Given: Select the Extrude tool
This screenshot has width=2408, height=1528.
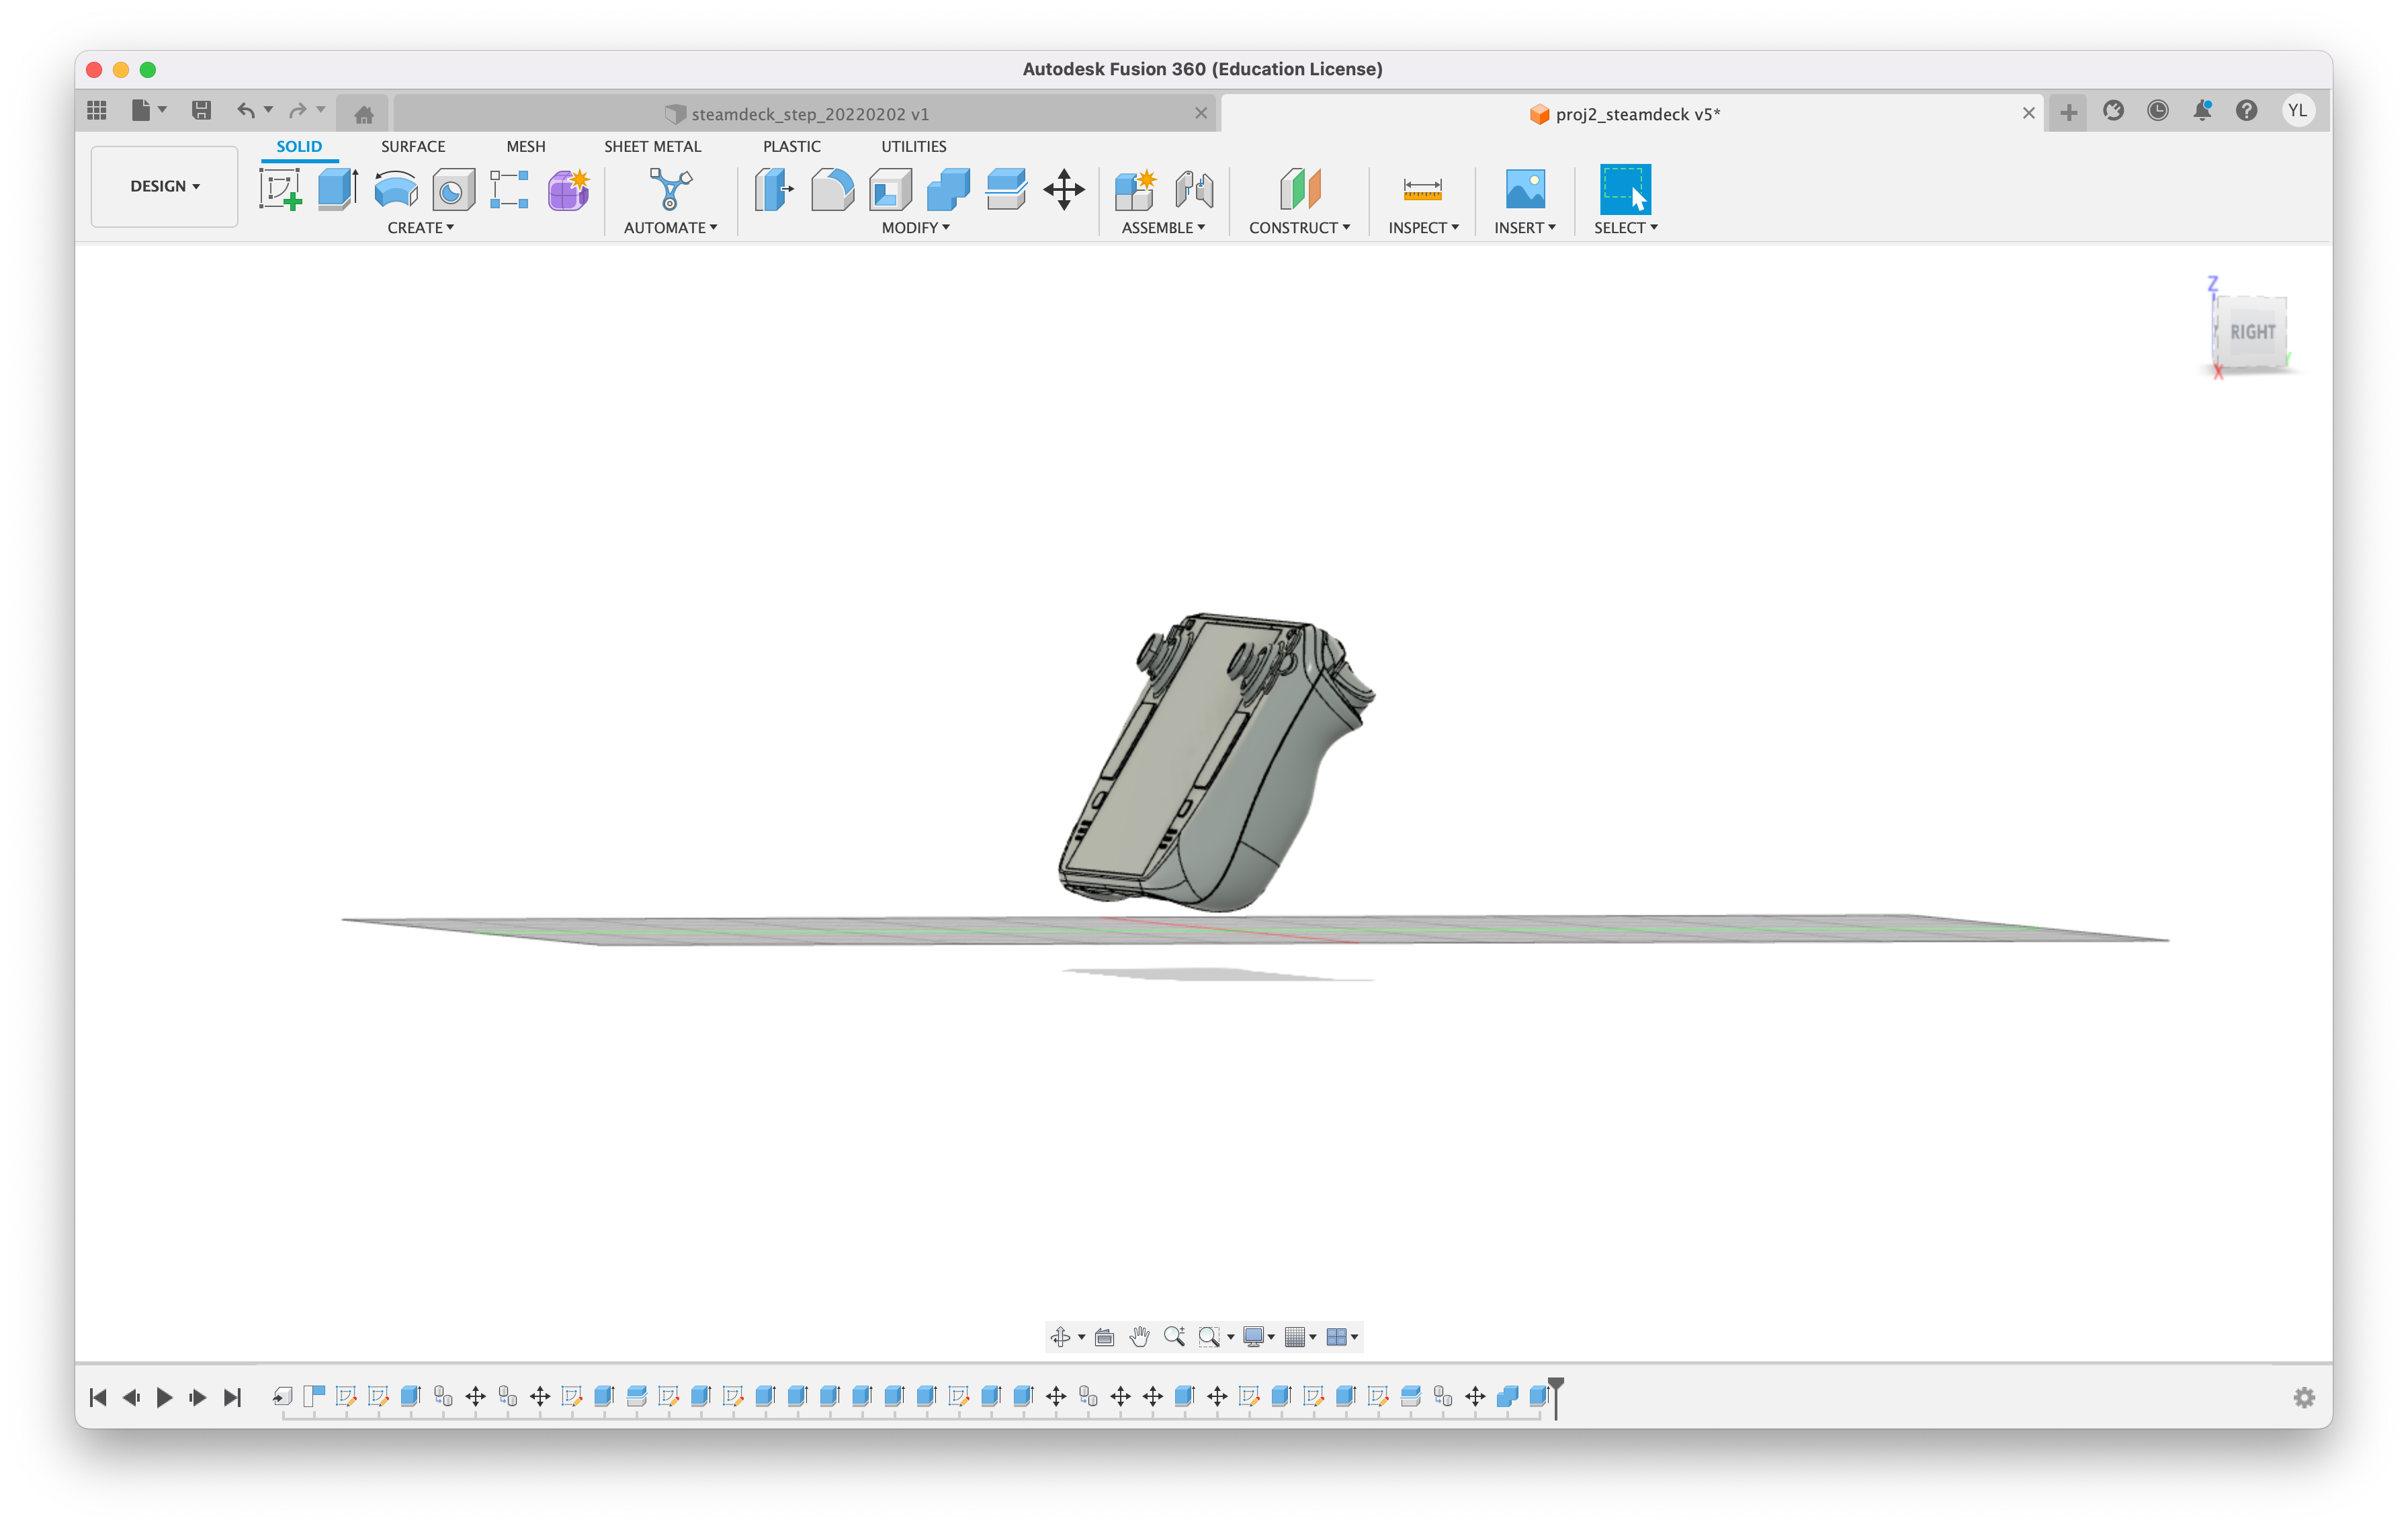Looking at the screenshot, I should (338, 189).
